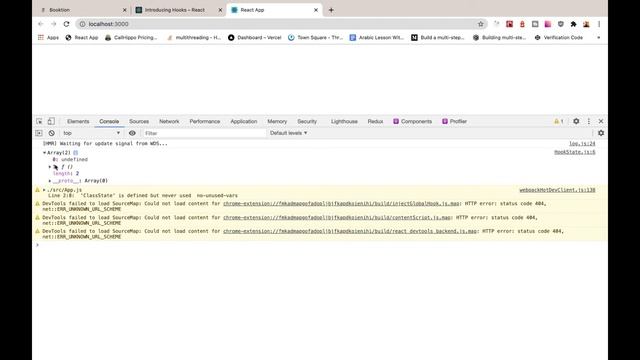Image resolution: width=640 pixels, height=360 pixels.
Task: Select the Console tab
Action: (109, 121)
